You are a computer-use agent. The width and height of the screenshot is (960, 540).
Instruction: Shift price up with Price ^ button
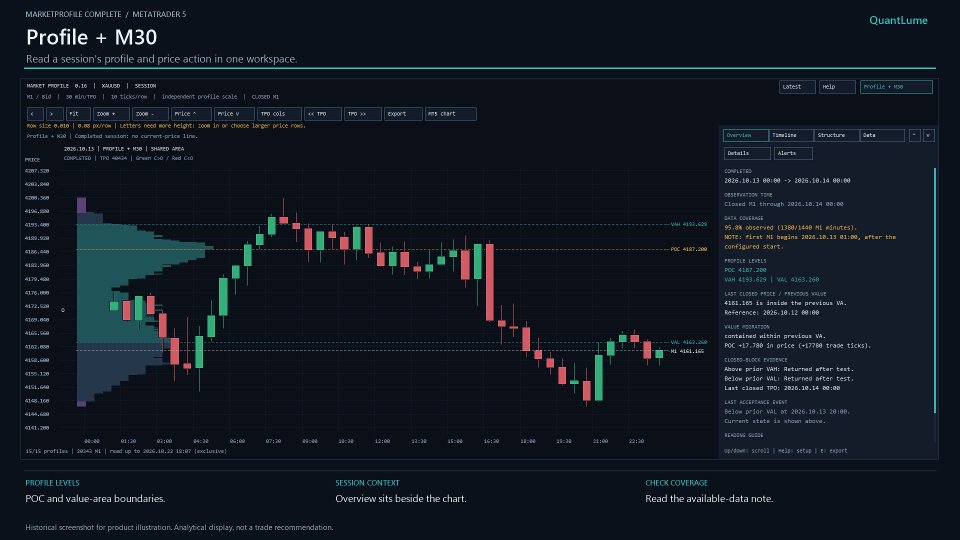pyautogui.click(x=191, y=114)
